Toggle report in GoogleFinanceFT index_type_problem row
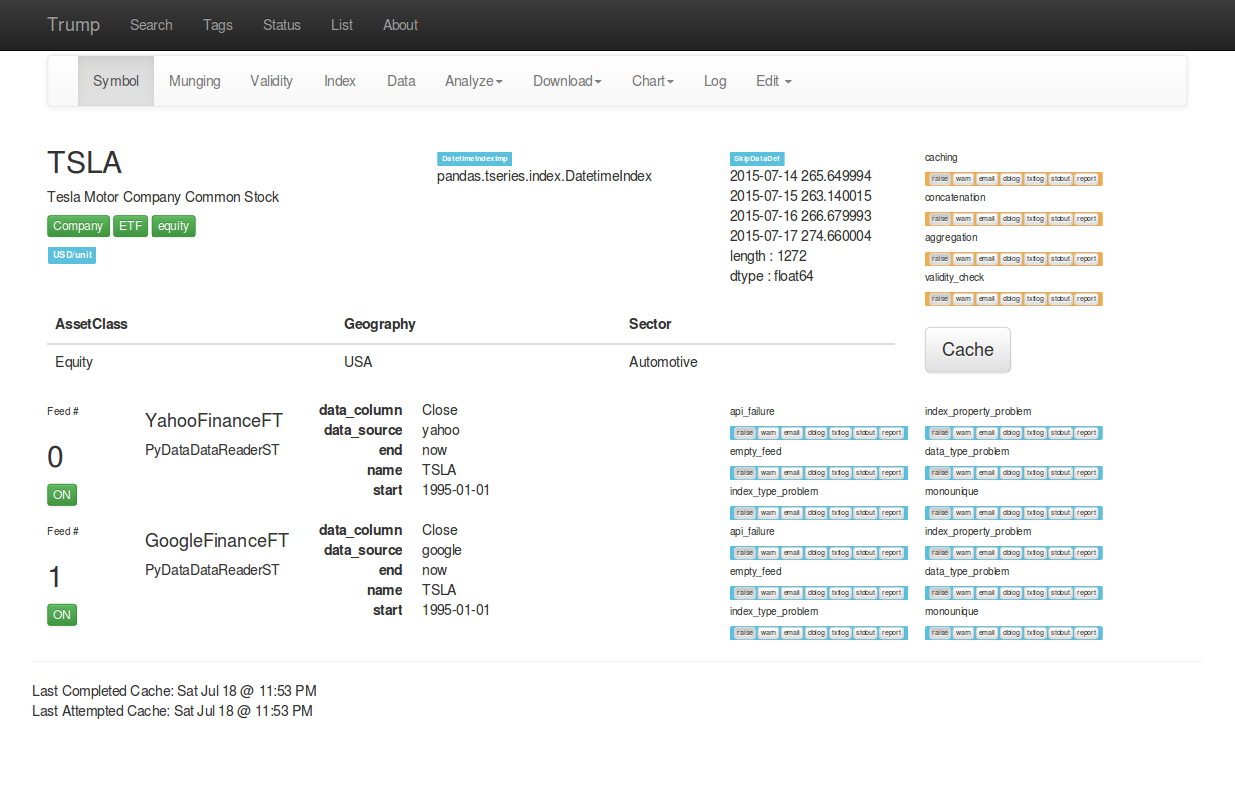This screenshot has width=1235, height=790. point(891,633)
